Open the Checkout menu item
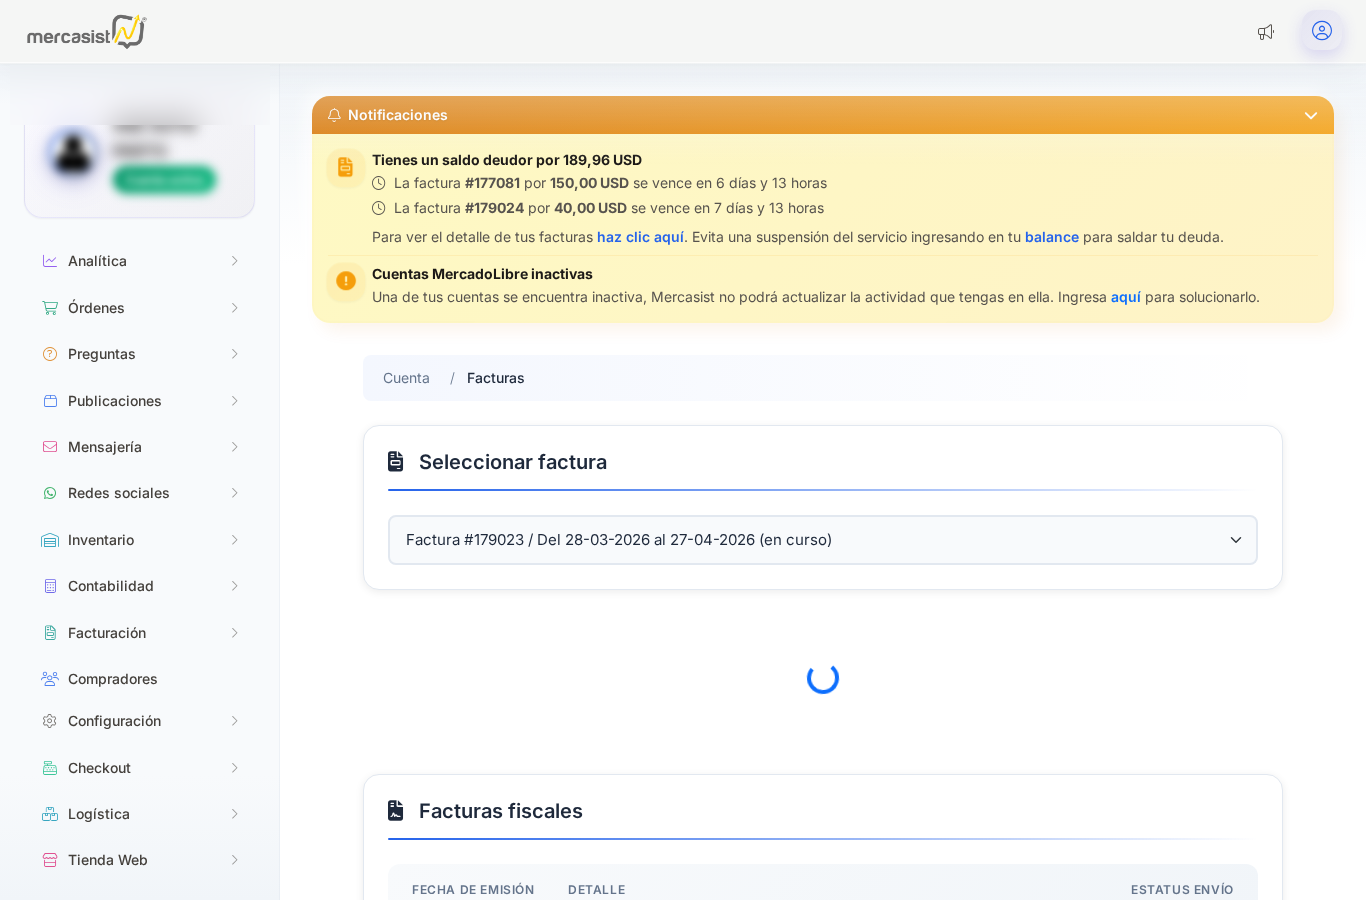The image size is (1366, 900). (x=140, y=768)
